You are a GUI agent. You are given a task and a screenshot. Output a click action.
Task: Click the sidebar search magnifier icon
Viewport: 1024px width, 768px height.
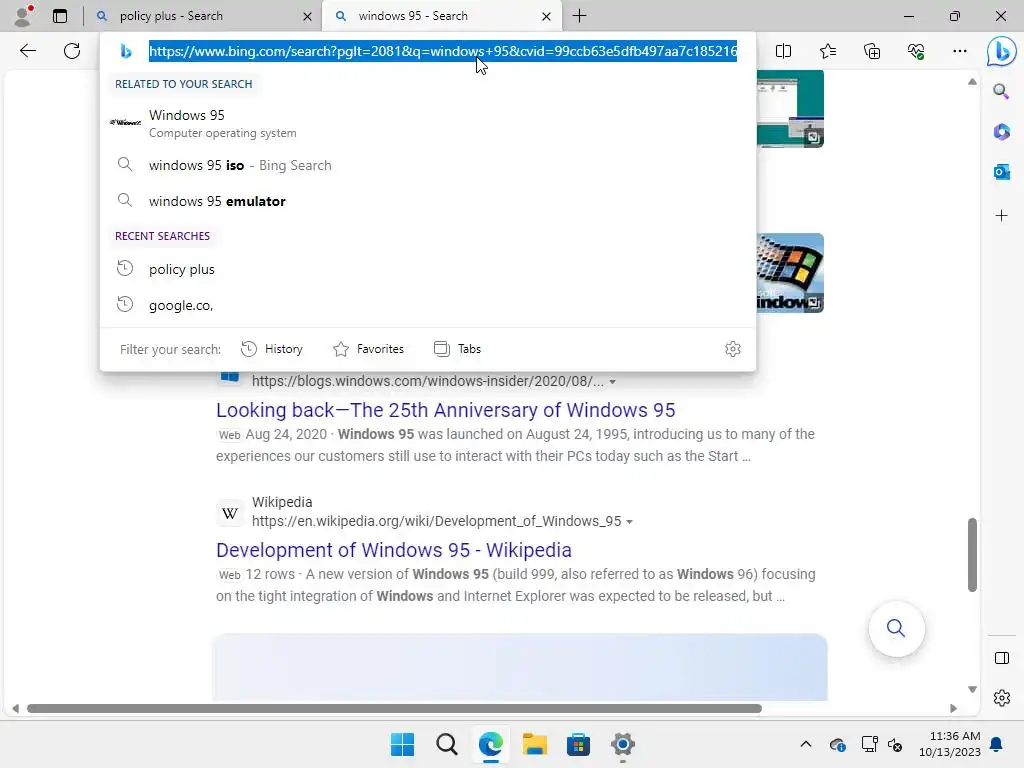[x=1001, y=91]
